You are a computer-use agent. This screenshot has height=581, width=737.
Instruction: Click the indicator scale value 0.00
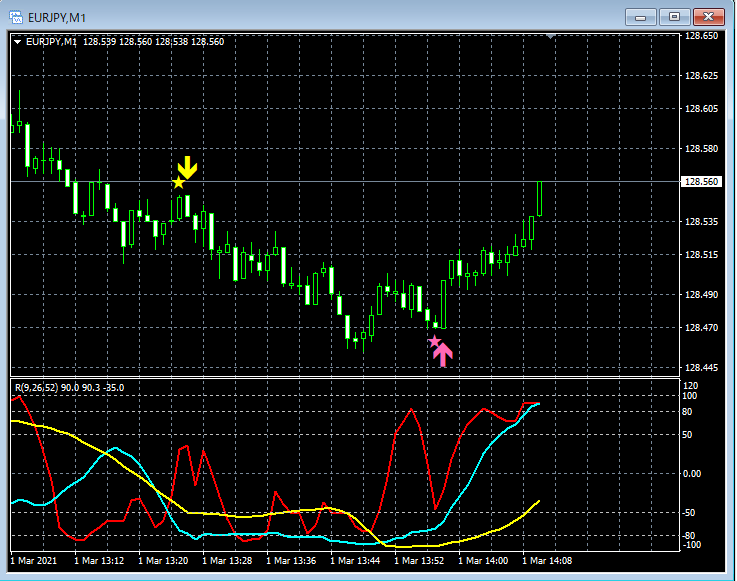(691, 474)
